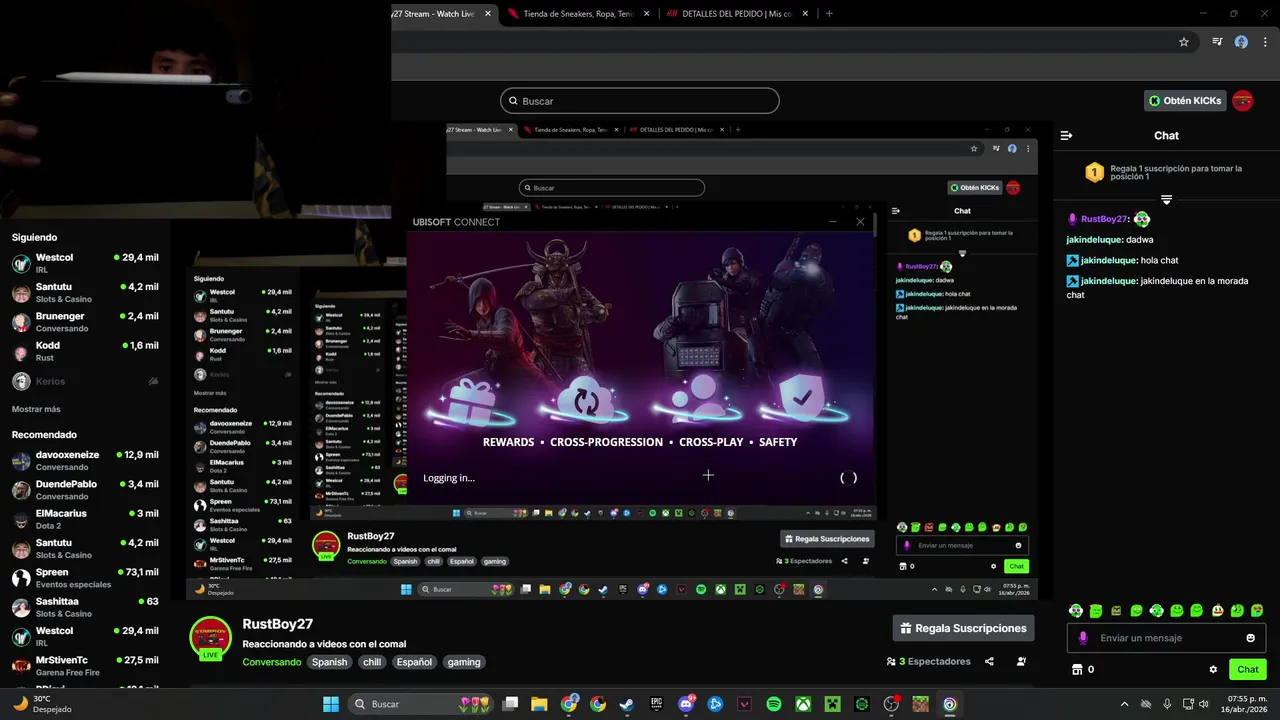Open the Conversando category link
Screen dimensions: 1280x720
(271, 662)
